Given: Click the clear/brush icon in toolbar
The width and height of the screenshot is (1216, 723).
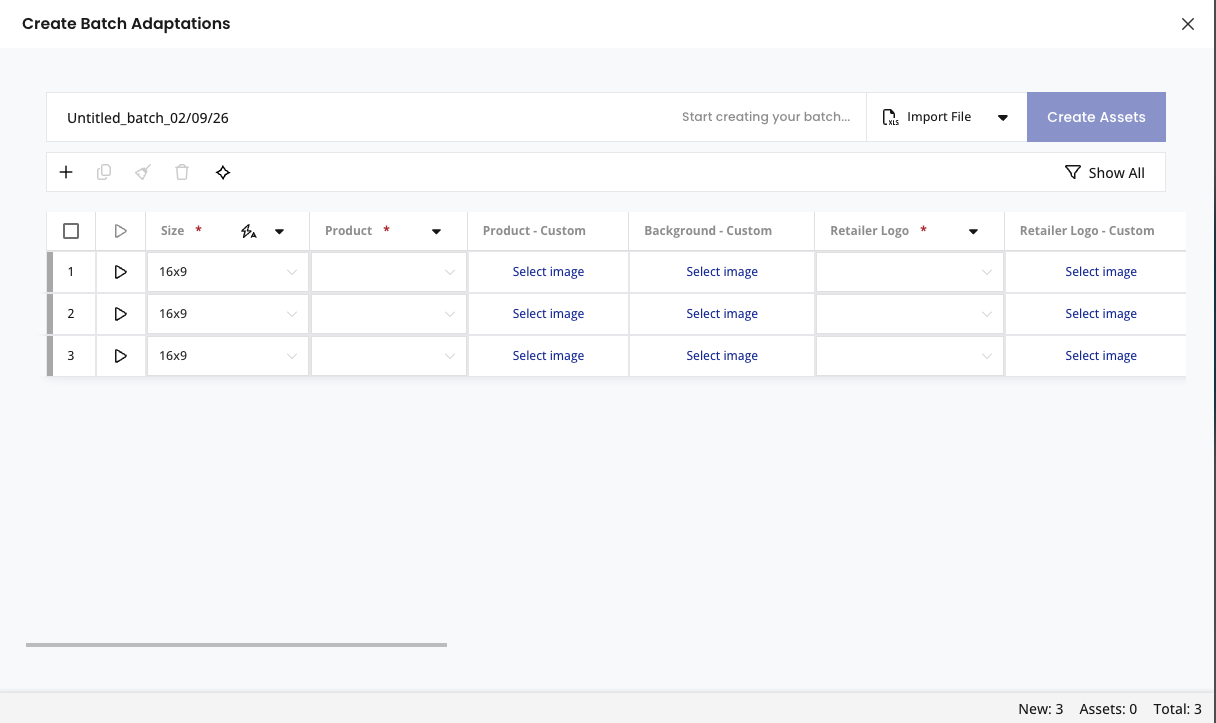Looking at the screenshot, I should [143, 172].
